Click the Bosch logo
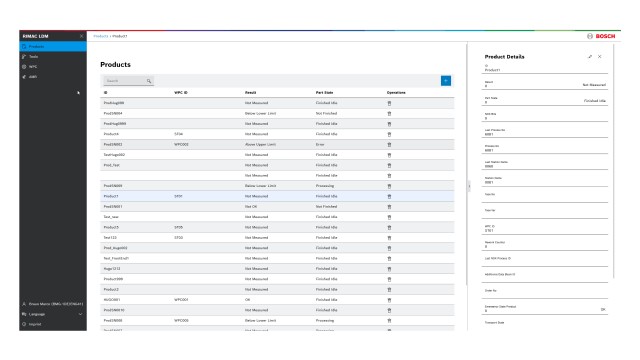 (x=601, y=36)
